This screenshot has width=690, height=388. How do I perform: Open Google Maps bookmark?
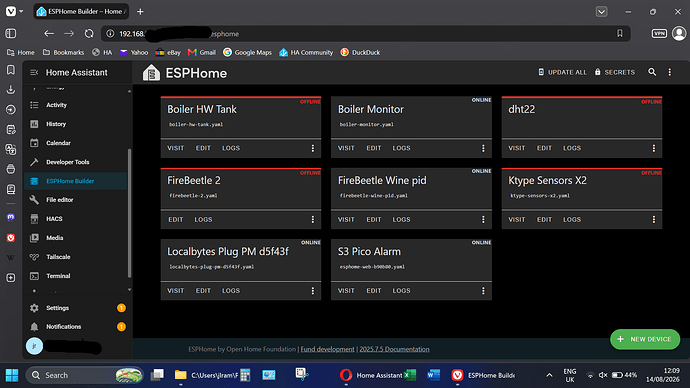[247, 52]
